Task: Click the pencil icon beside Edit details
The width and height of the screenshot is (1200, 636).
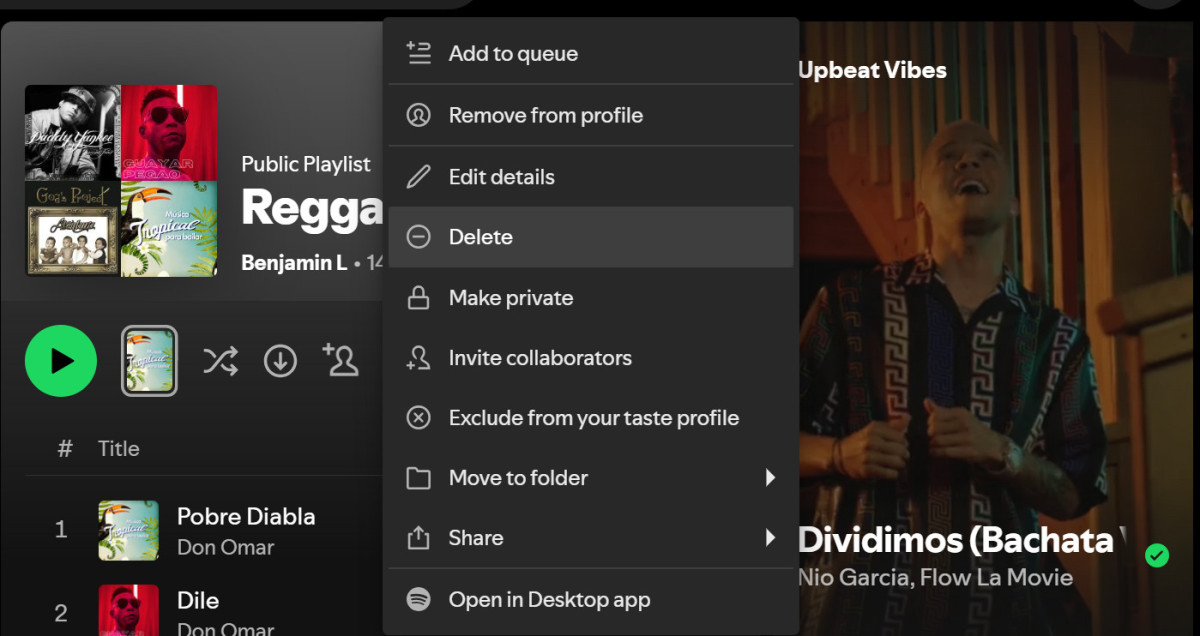Action: pos(419,176)
